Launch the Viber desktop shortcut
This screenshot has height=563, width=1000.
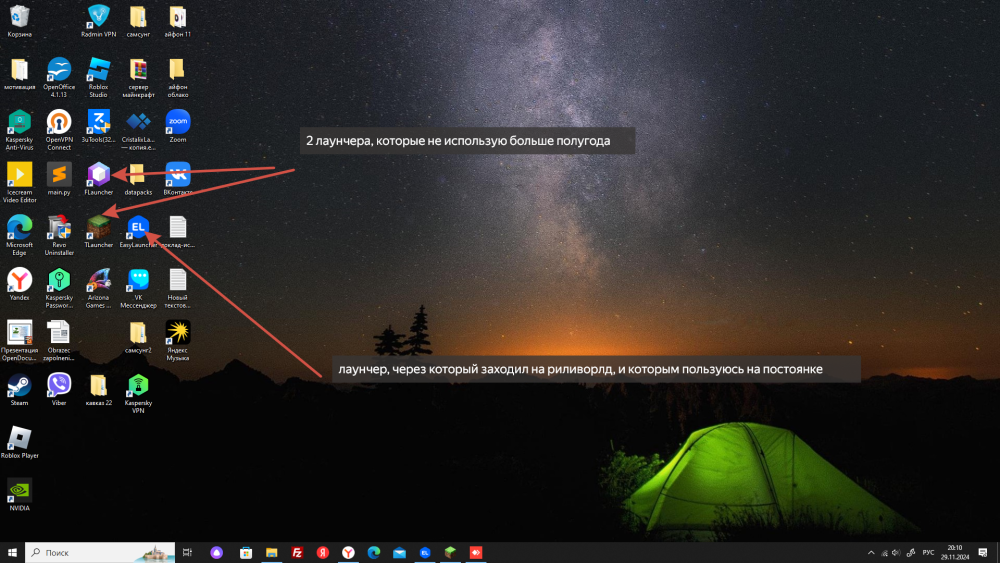(x=59, y=390)
